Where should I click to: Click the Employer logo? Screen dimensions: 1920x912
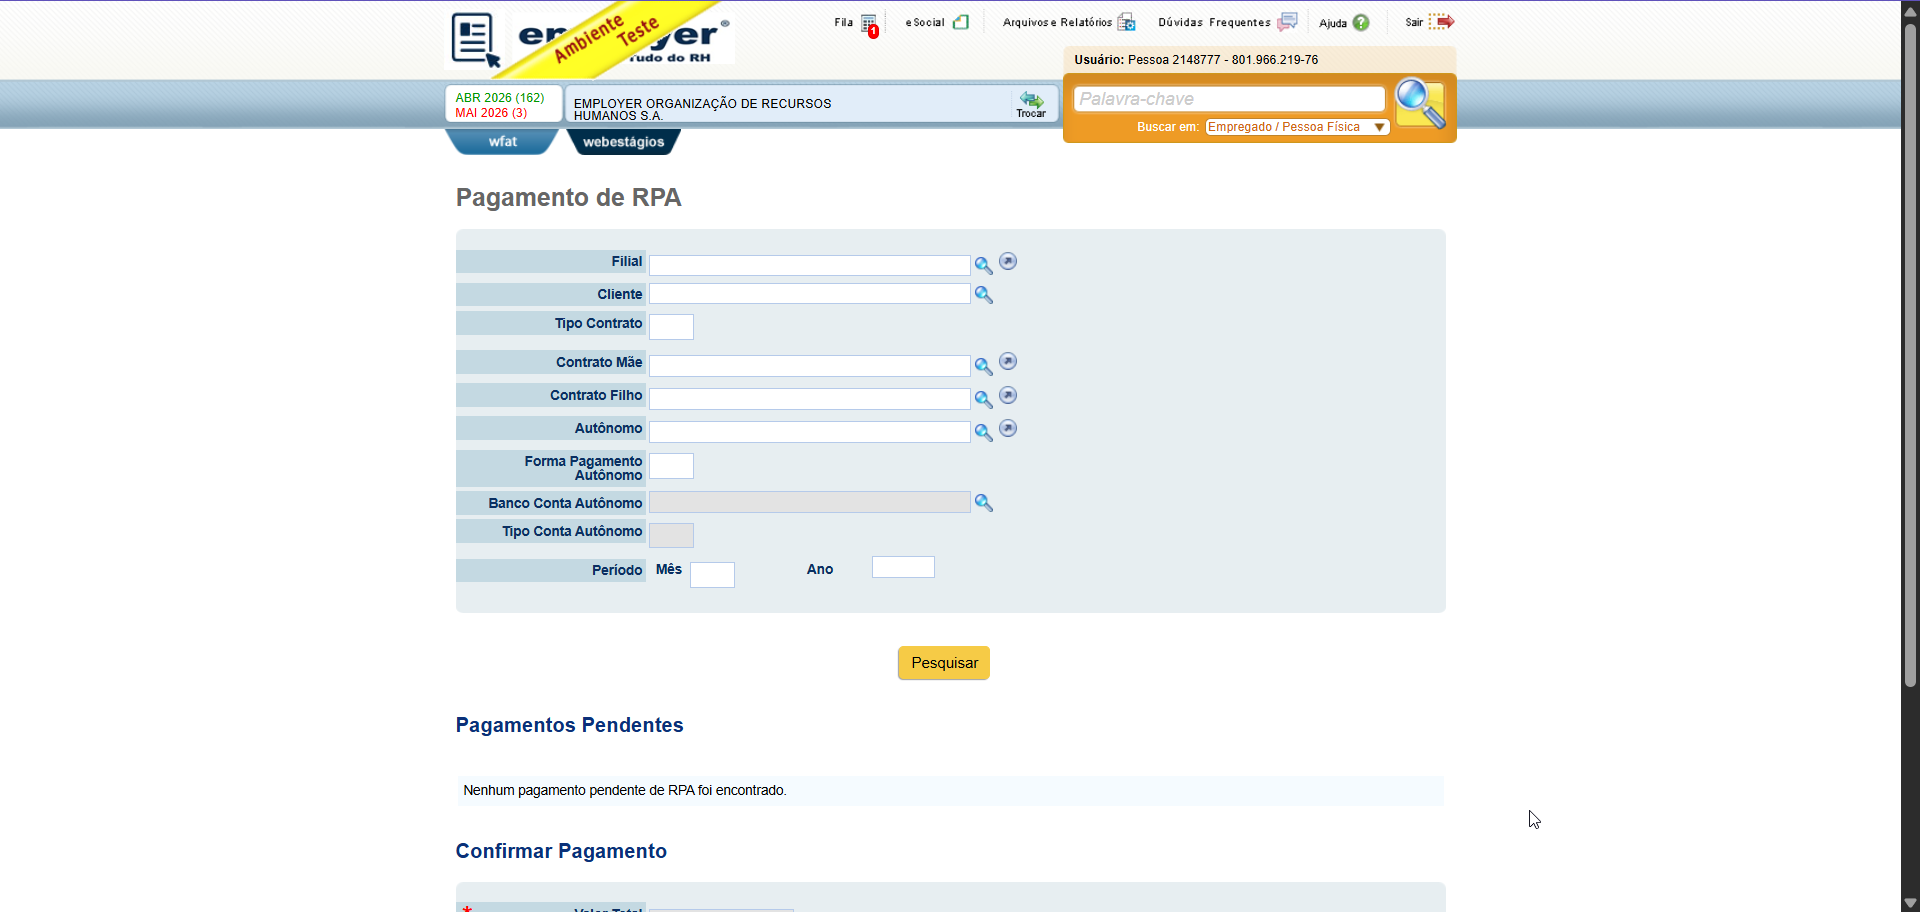pos(590,40)
